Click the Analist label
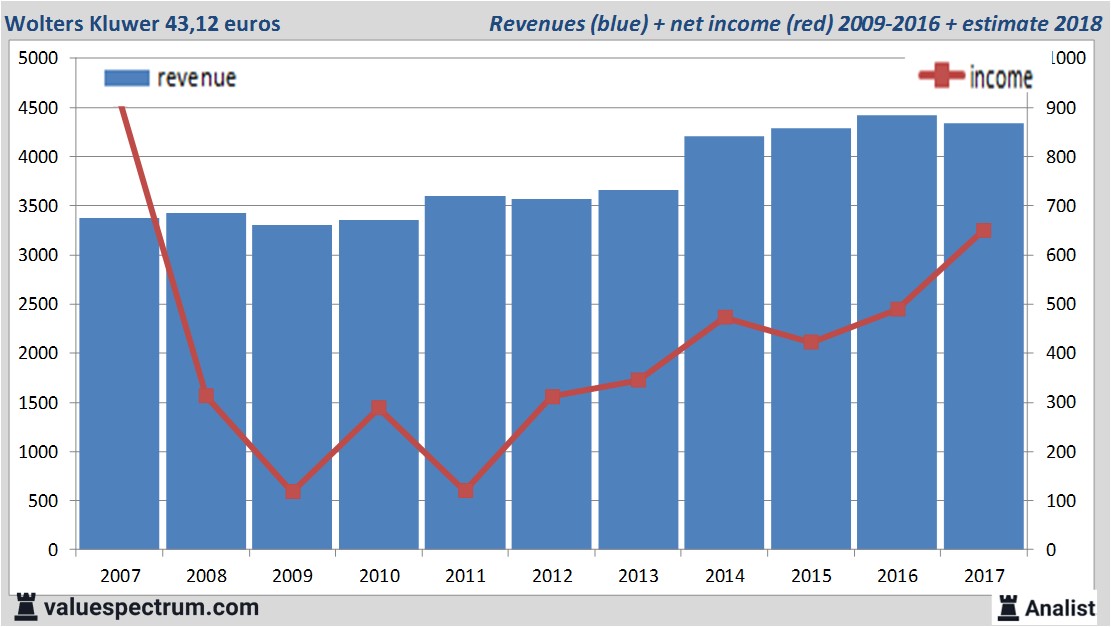The height and width of the screenshot is (627, 1111). coord(1059,608)
